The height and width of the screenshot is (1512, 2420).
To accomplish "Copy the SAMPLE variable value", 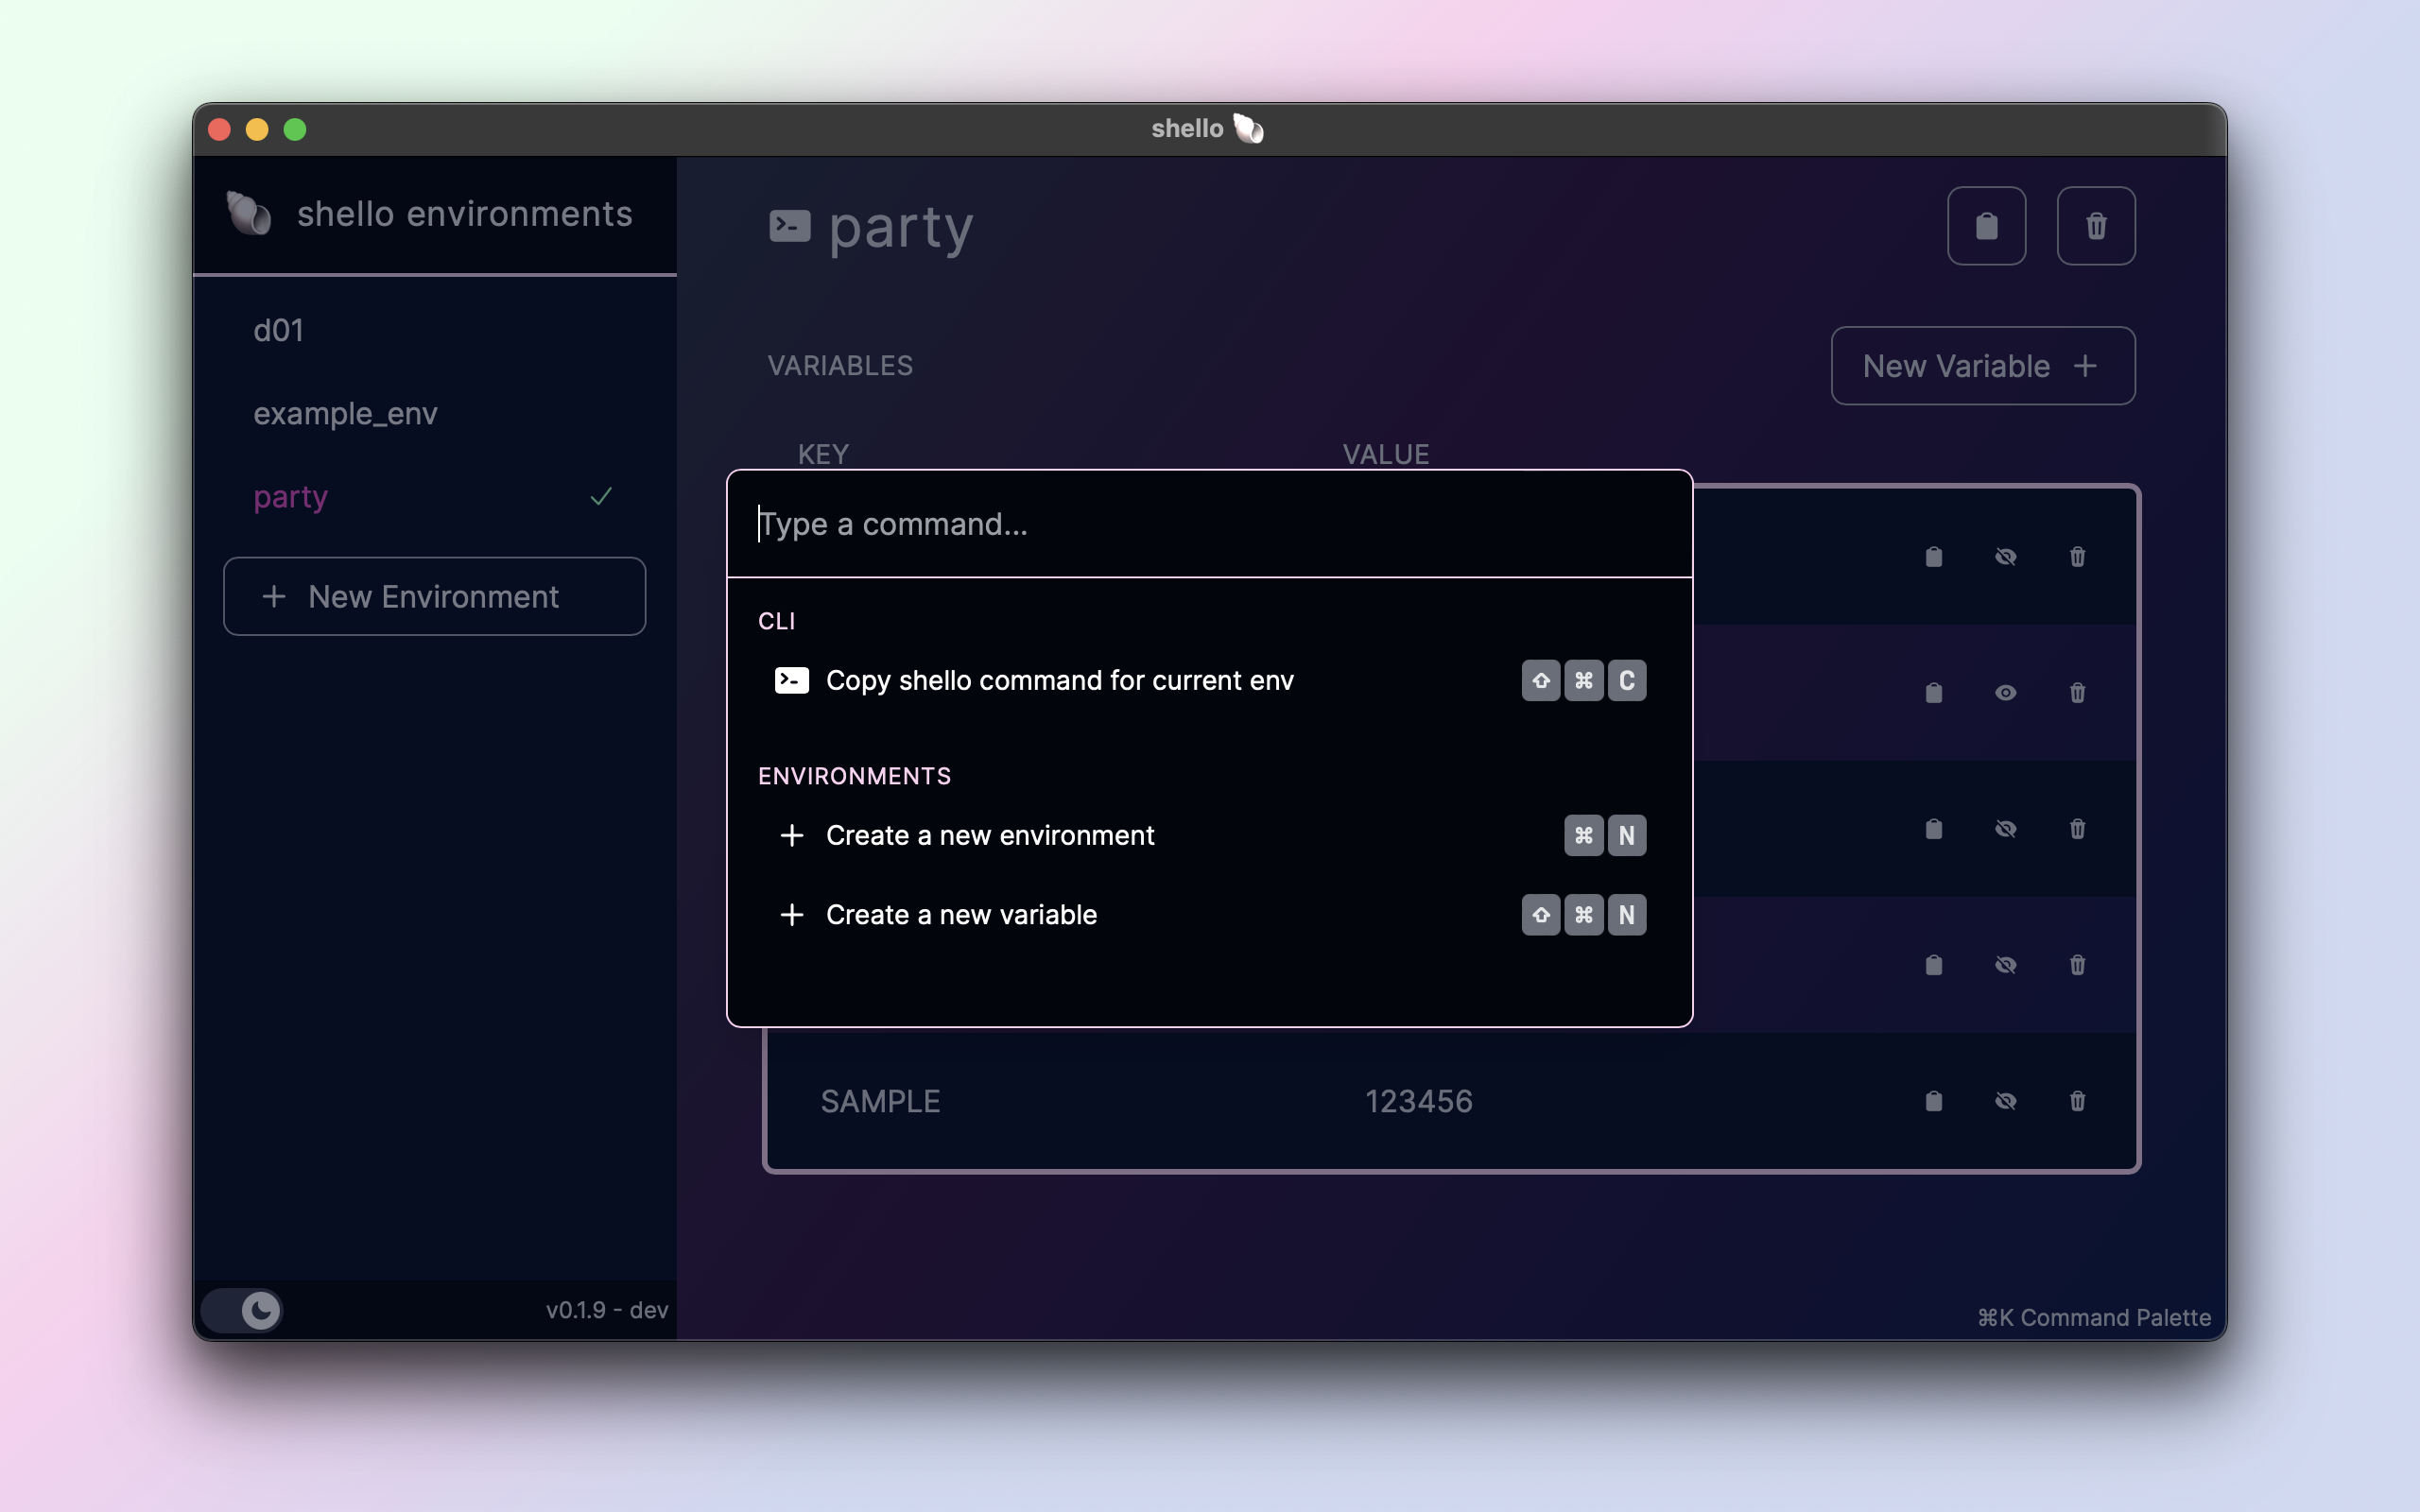I will [x=1933, y=1101].
